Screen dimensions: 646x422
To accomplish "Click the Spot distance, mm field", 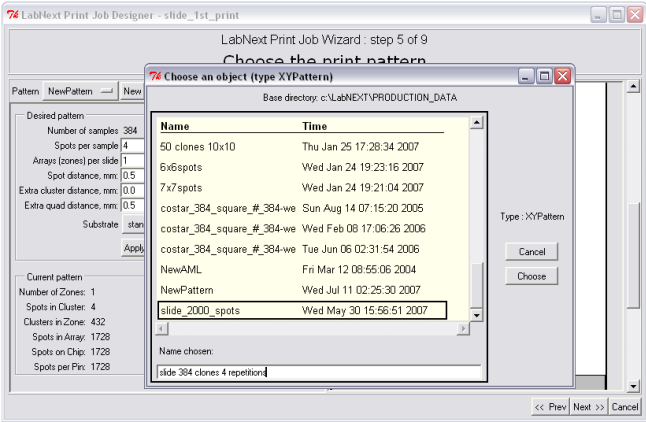I will 133,176.
